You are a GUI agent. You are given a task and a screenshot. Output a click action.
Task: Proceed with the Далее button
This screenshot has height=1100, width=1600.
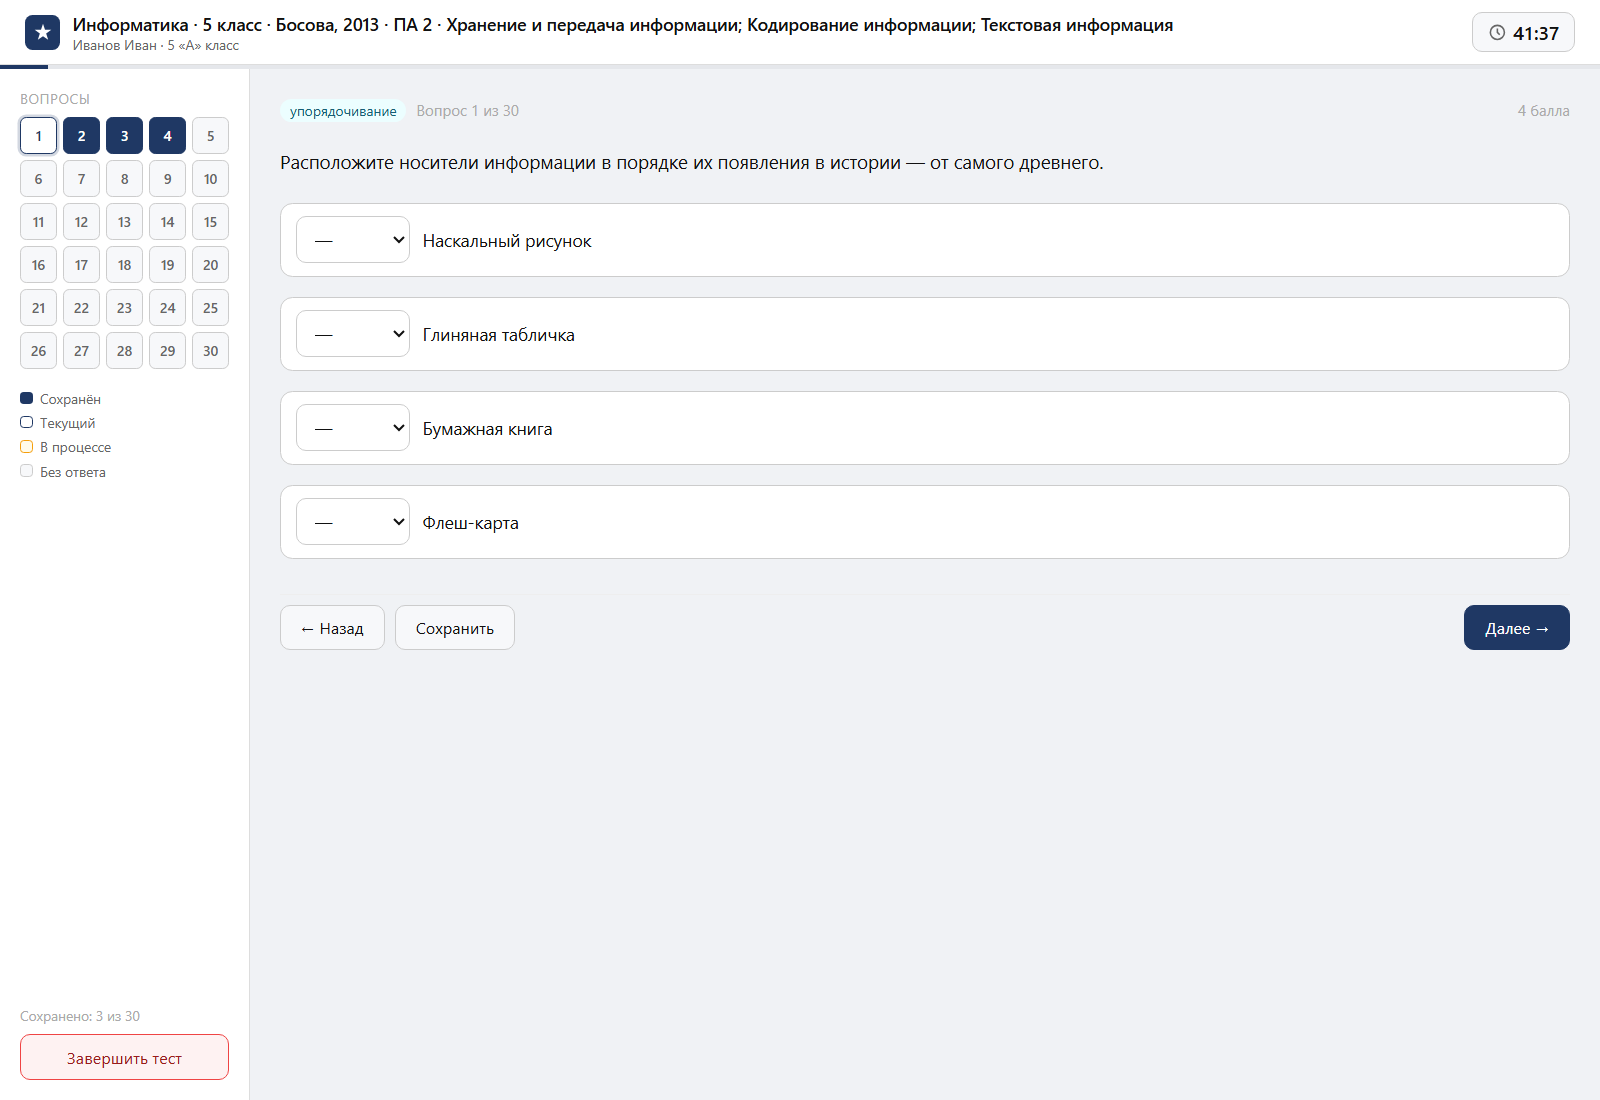pos(1517,628)
